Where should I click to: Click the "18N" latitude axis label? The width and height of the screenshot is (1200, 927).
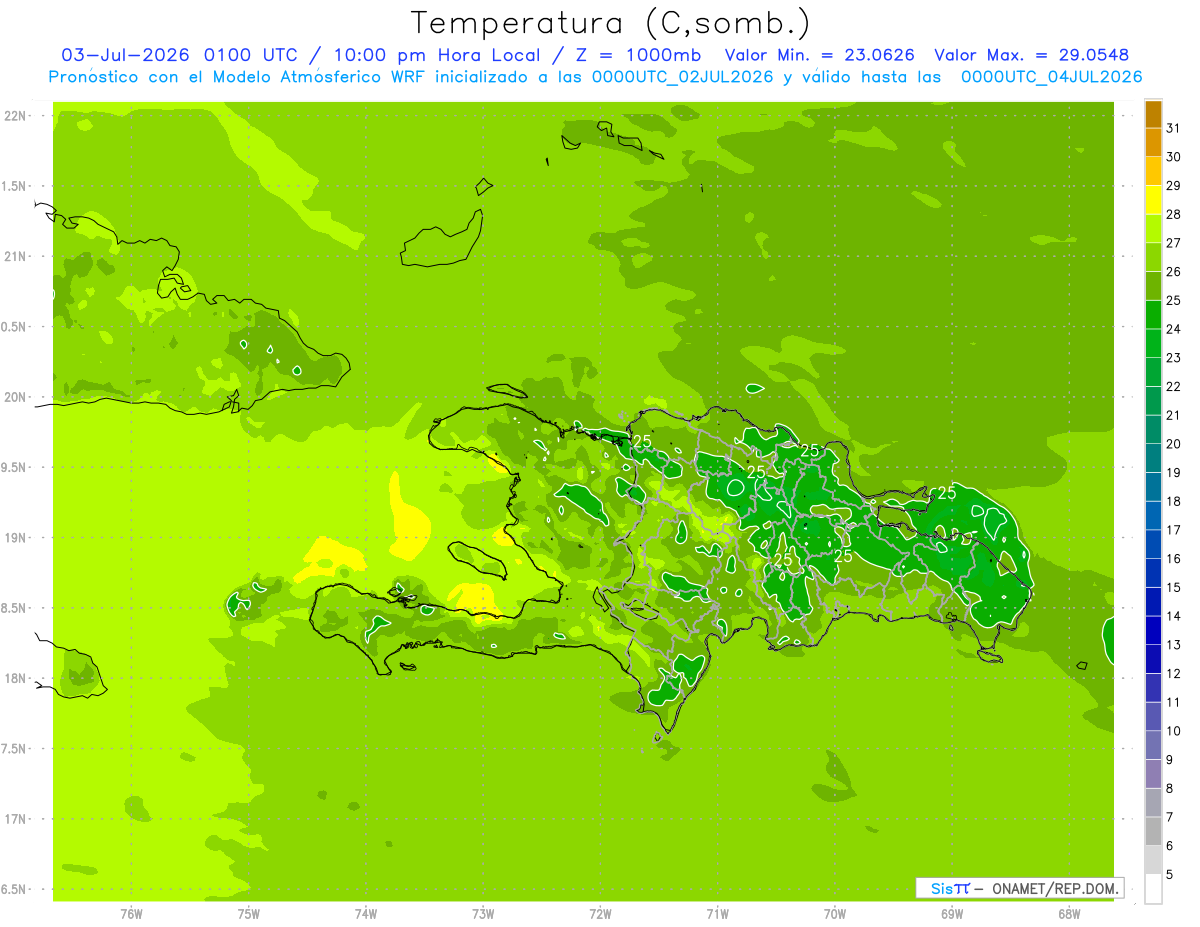pos(14,678)
